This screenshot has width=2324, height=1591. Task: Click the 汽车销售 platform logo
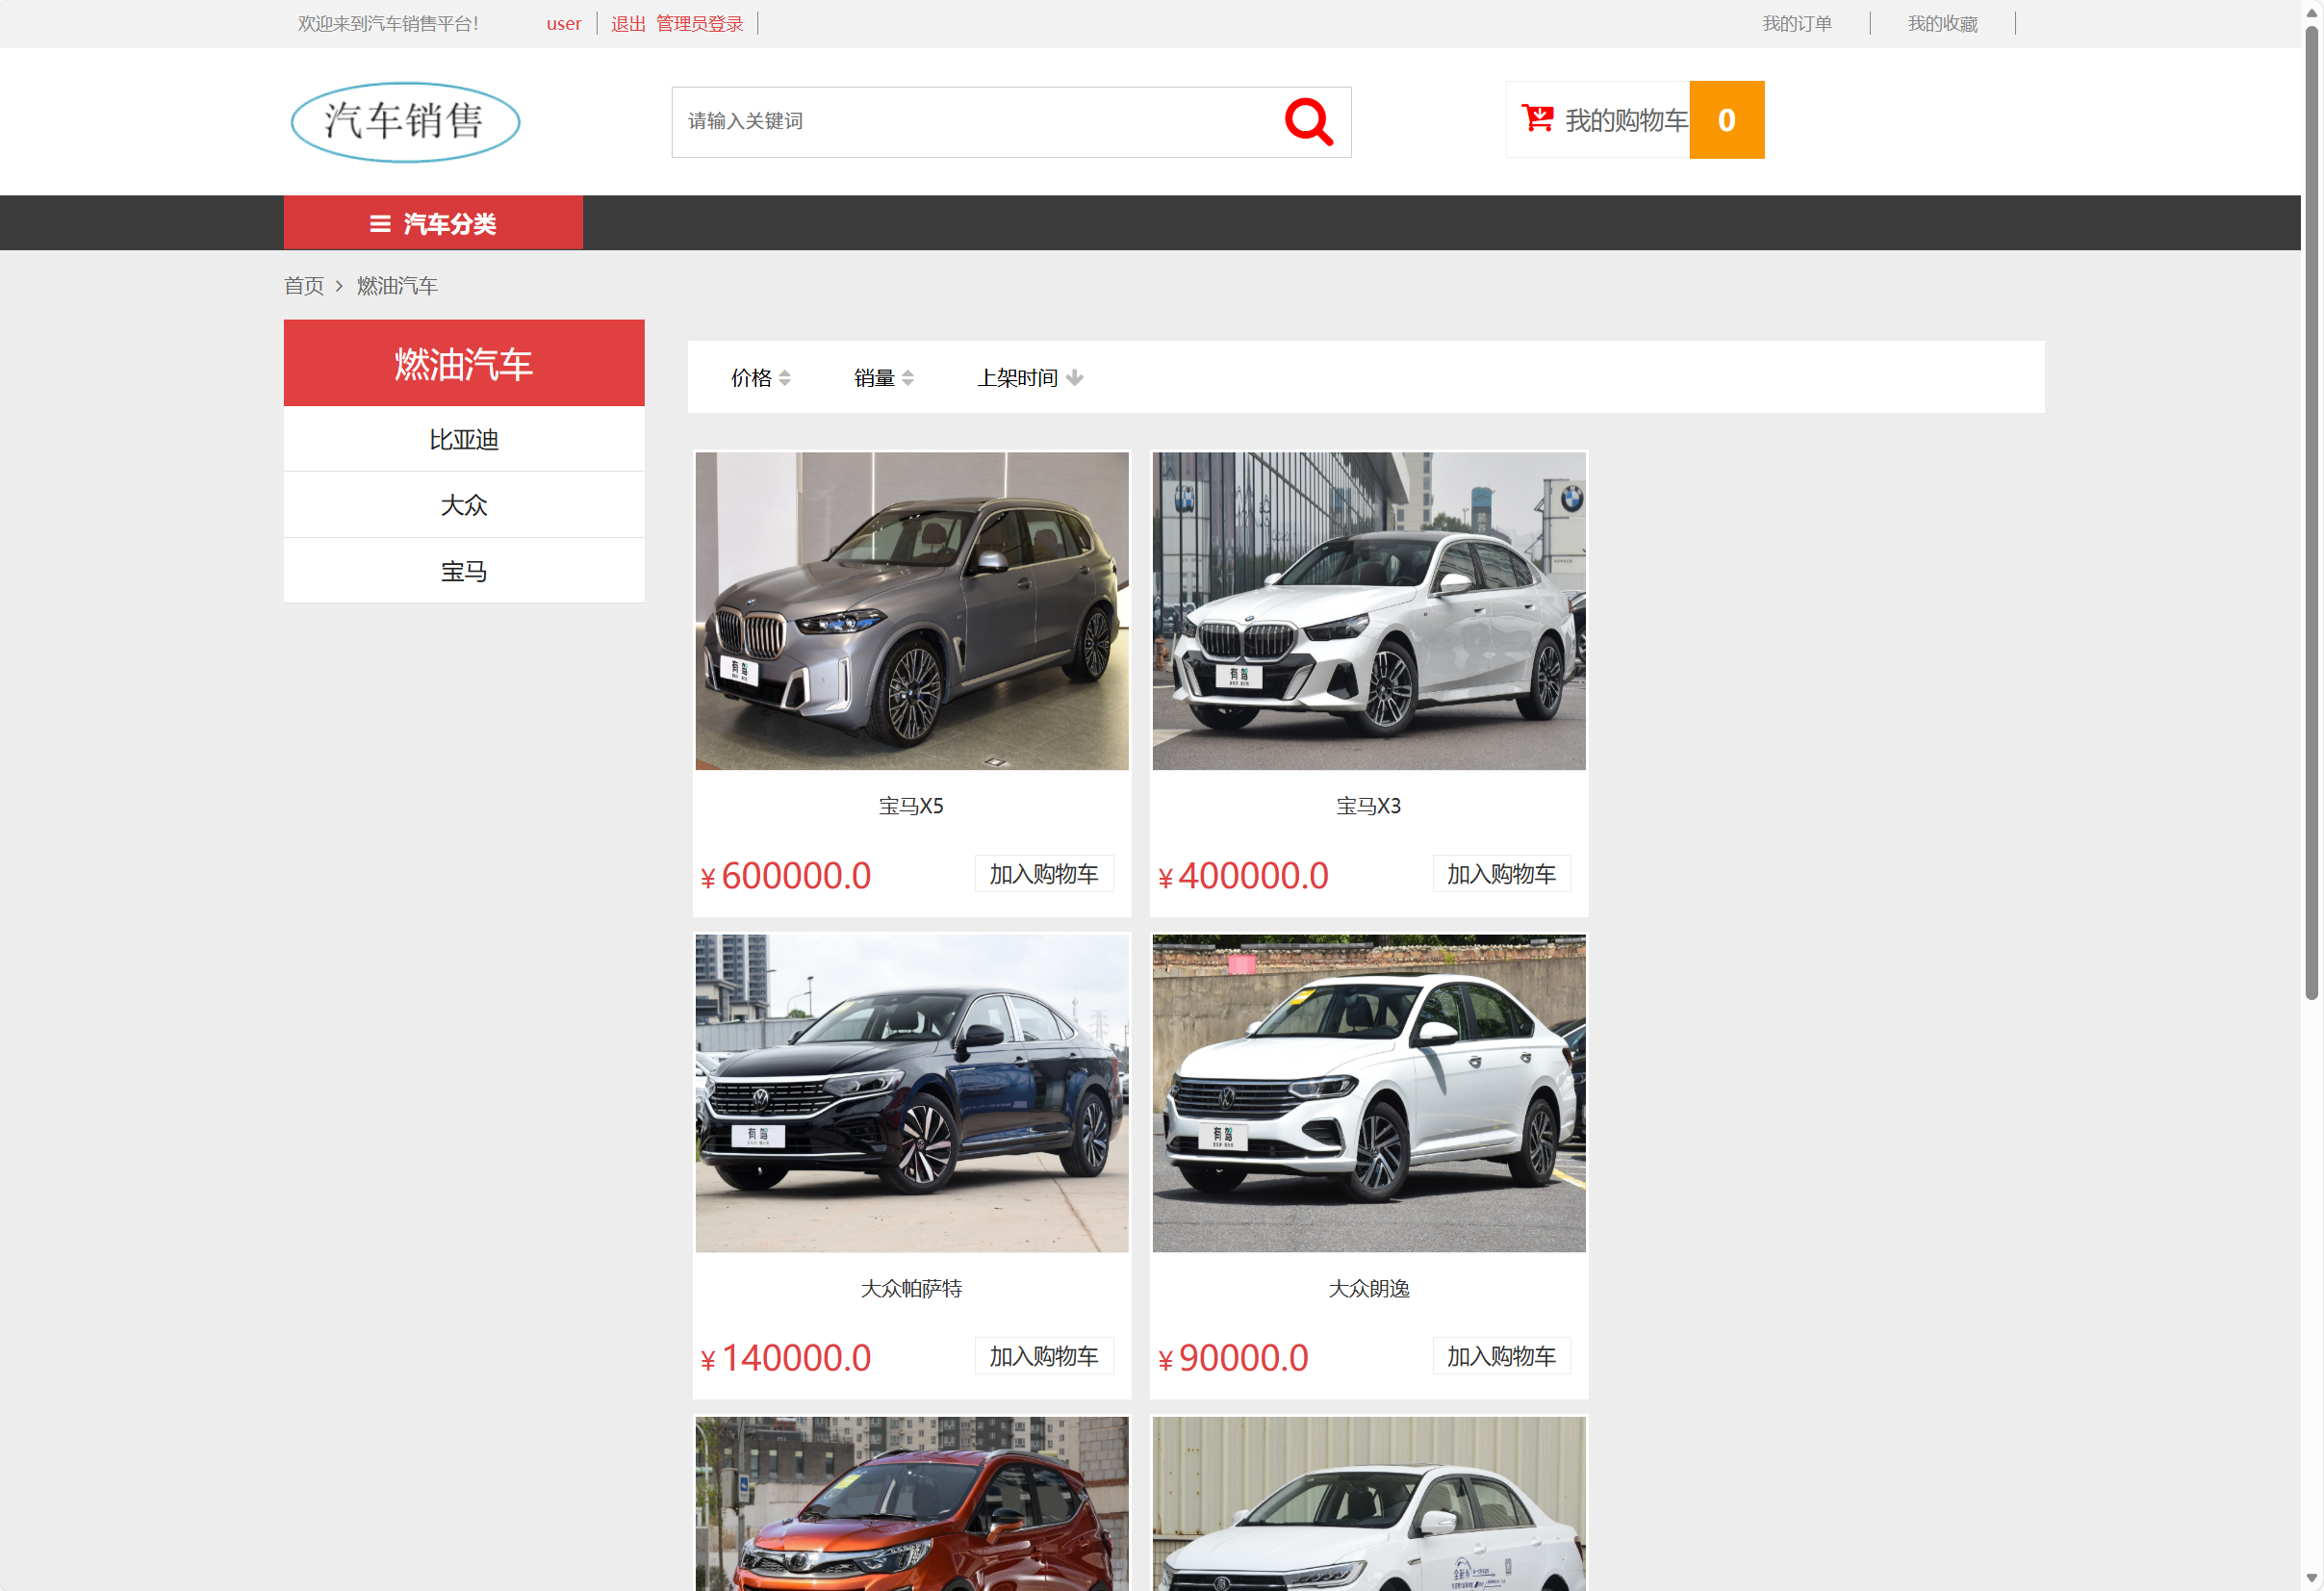click(x=404, y=120)
